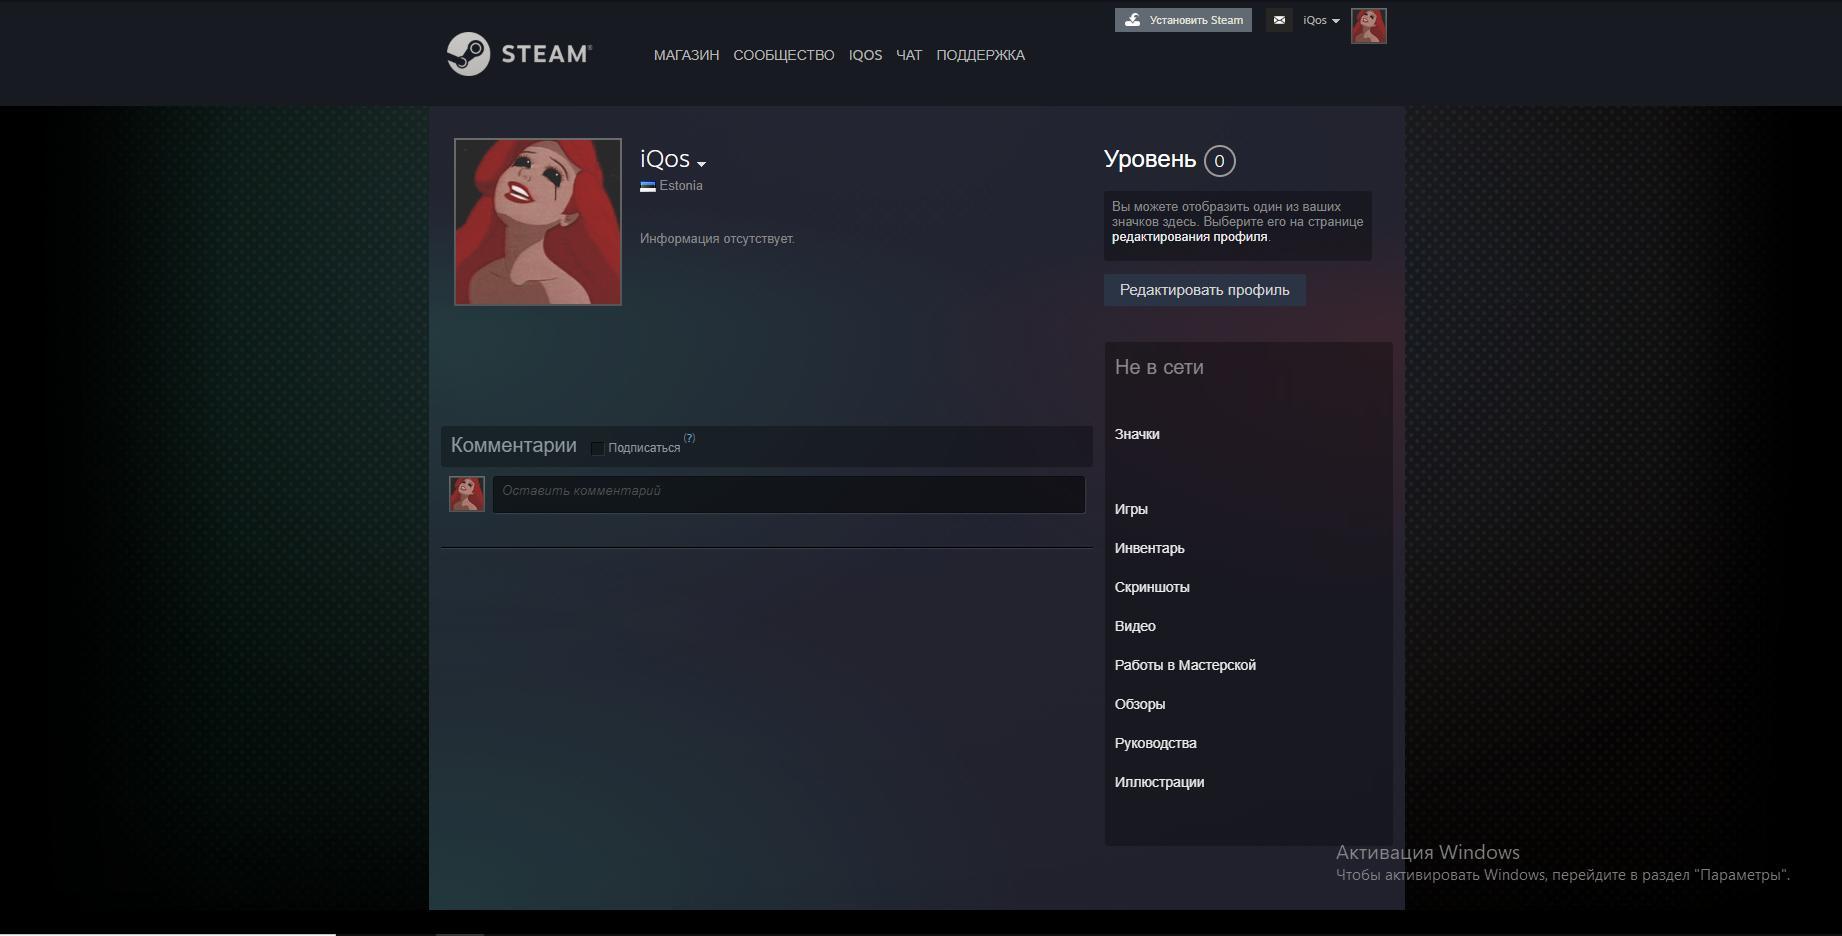Click the small avatar in top-right corner

click(x=1368, y=26)
